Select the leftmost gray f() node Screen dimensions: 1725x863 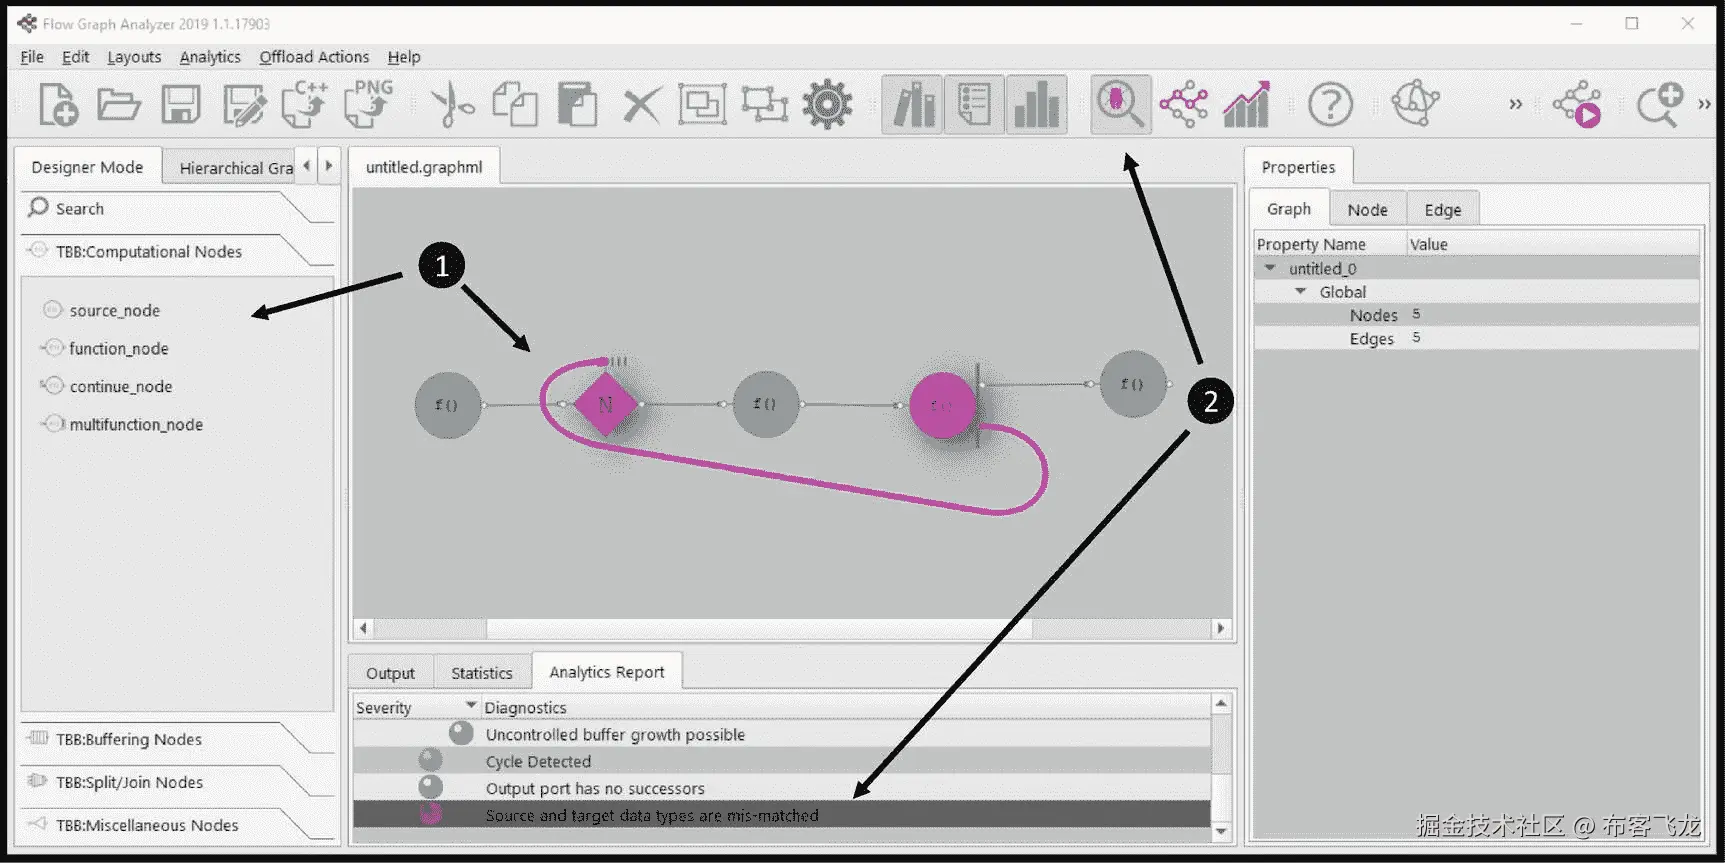[447, 404]
